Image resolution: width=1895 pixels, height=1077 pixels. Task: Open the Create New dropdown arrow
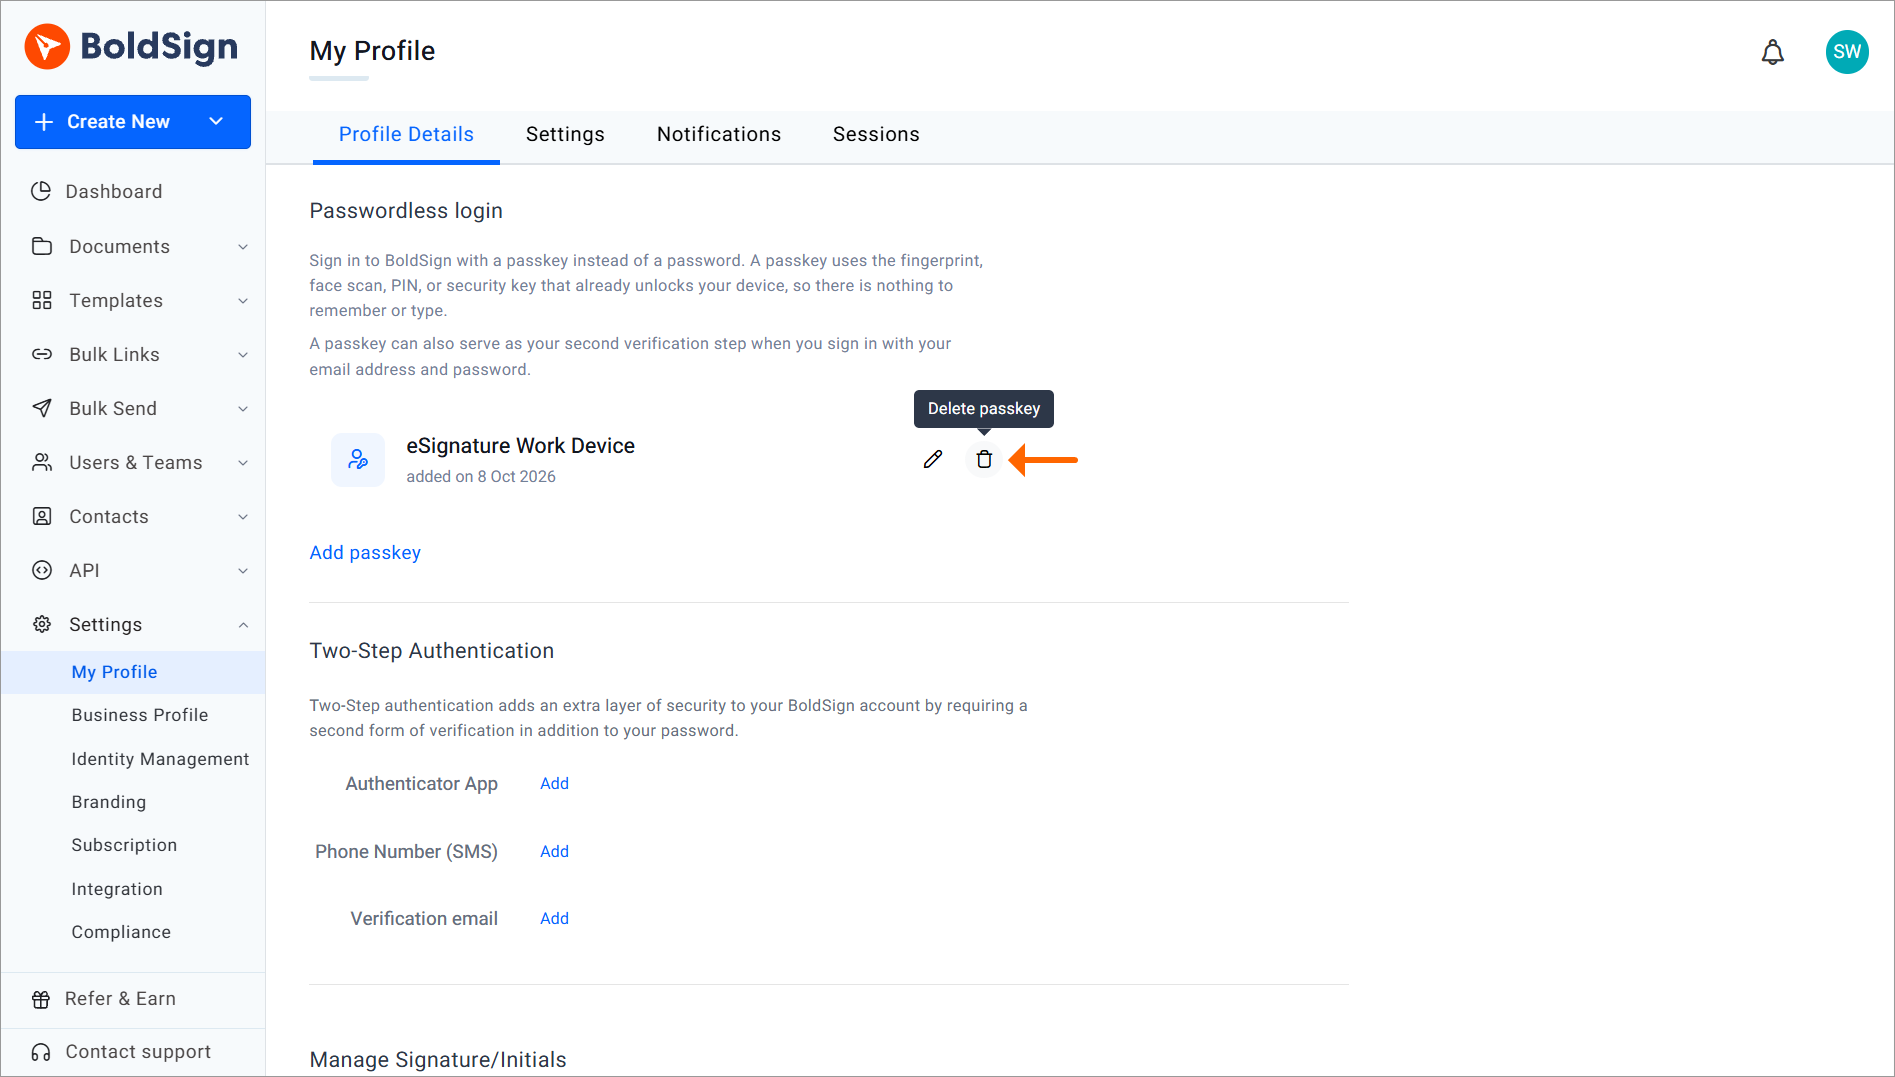click(216, 121)
